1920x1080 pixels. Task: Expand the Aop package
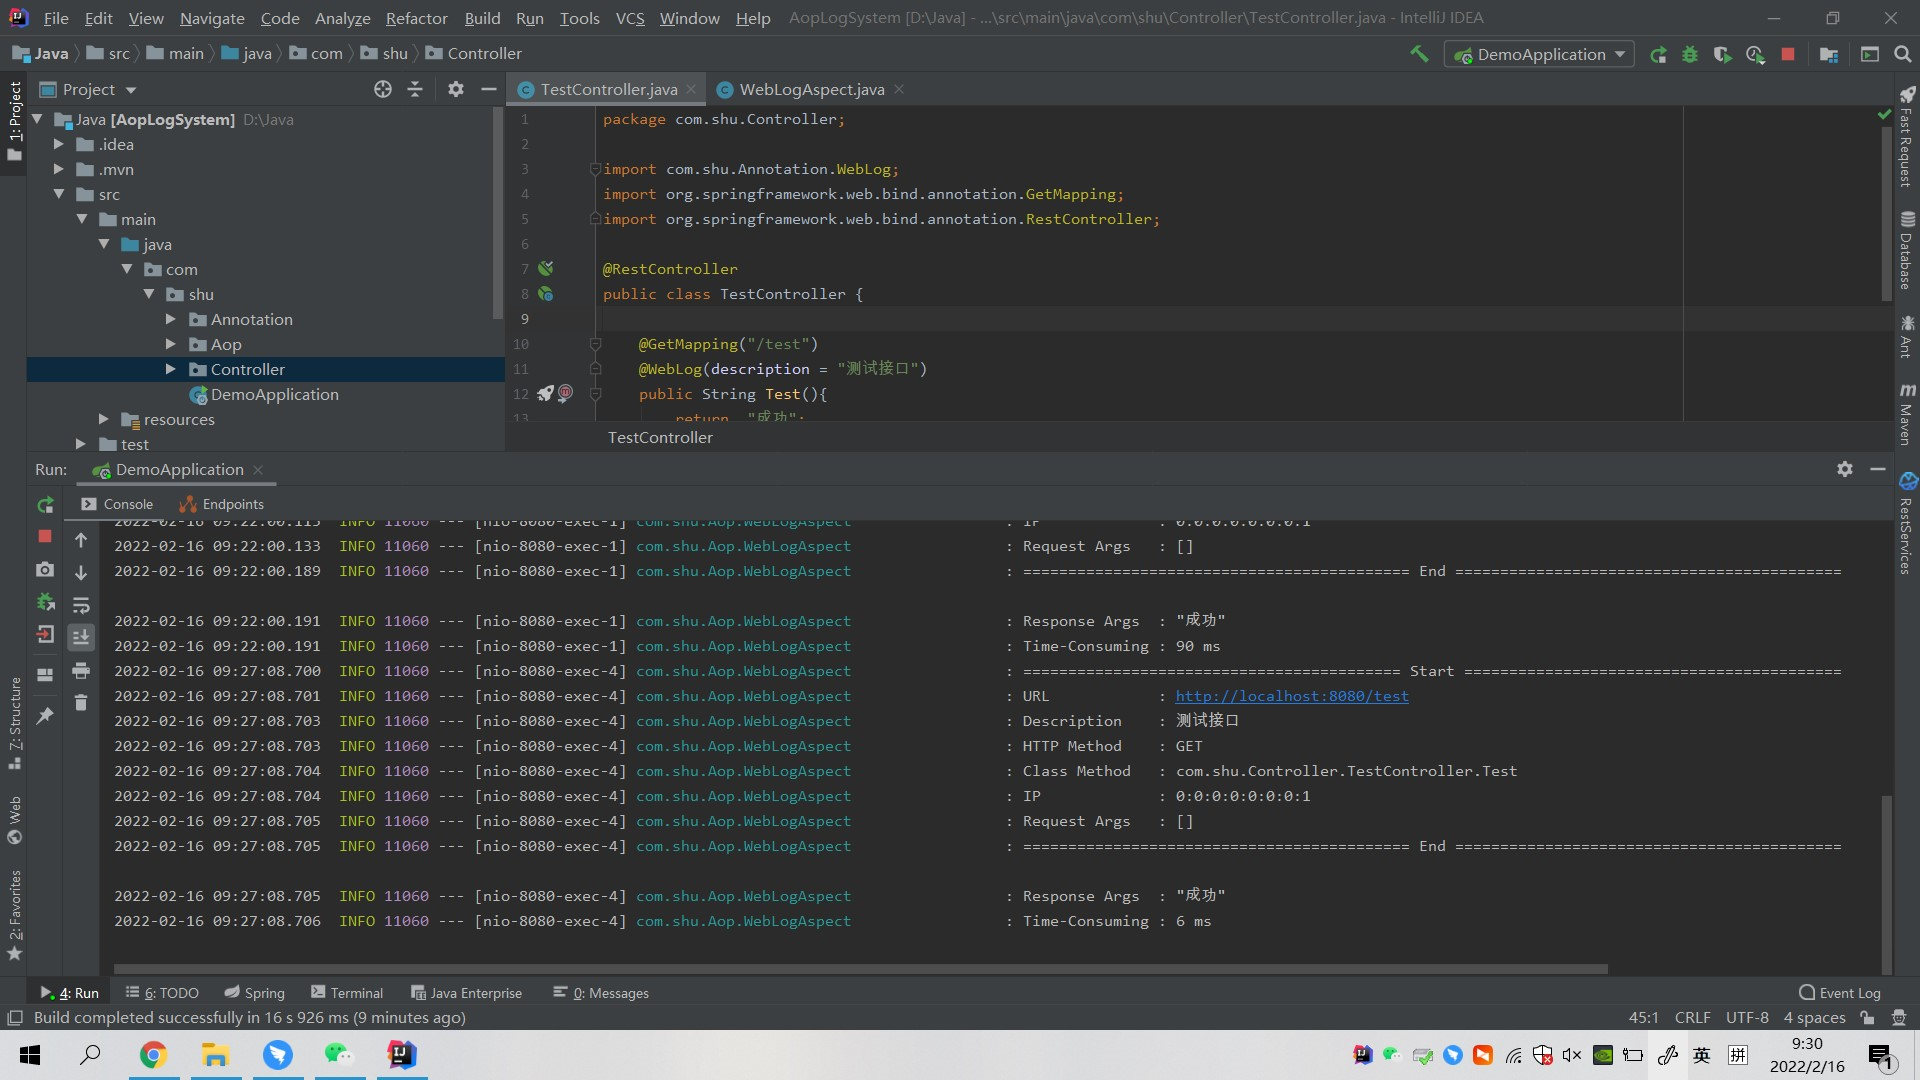[x=170, y=344]
